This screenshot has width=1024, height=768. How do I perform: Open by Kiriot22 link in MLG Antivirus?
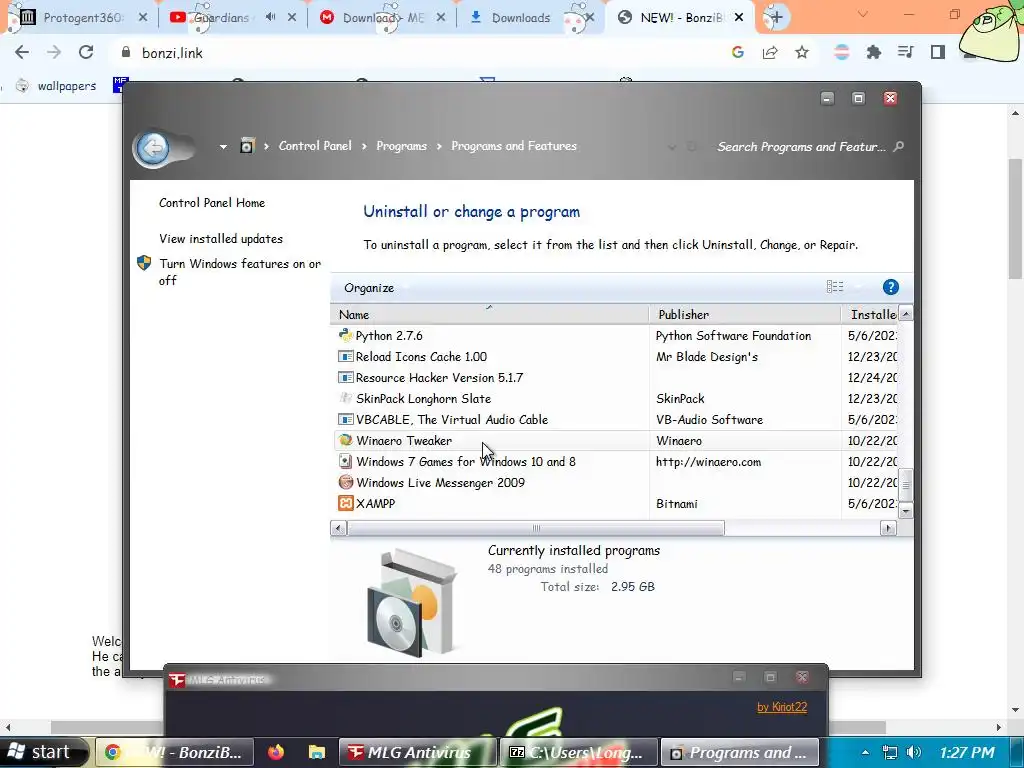coord(782,707)
